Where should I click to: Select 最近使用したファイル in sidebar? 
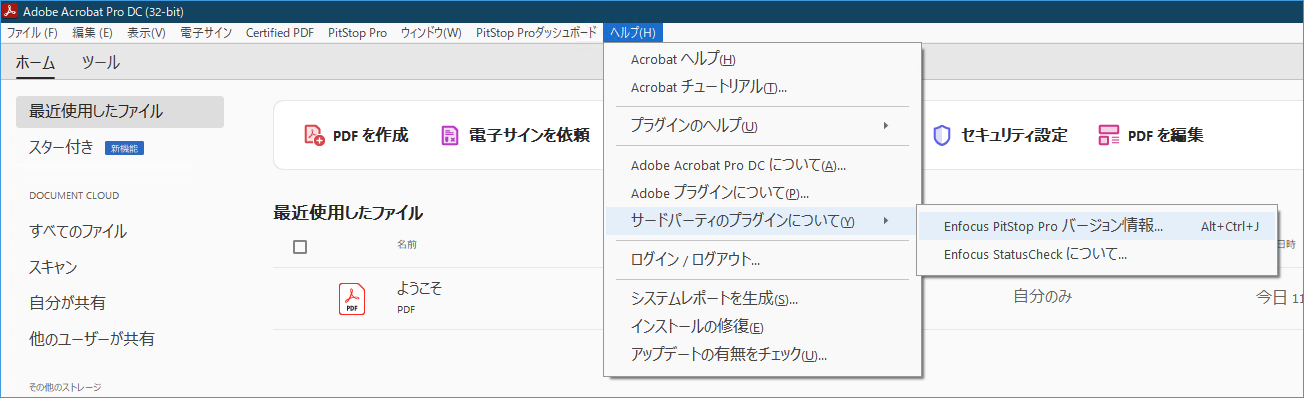(x=120, y=111)
